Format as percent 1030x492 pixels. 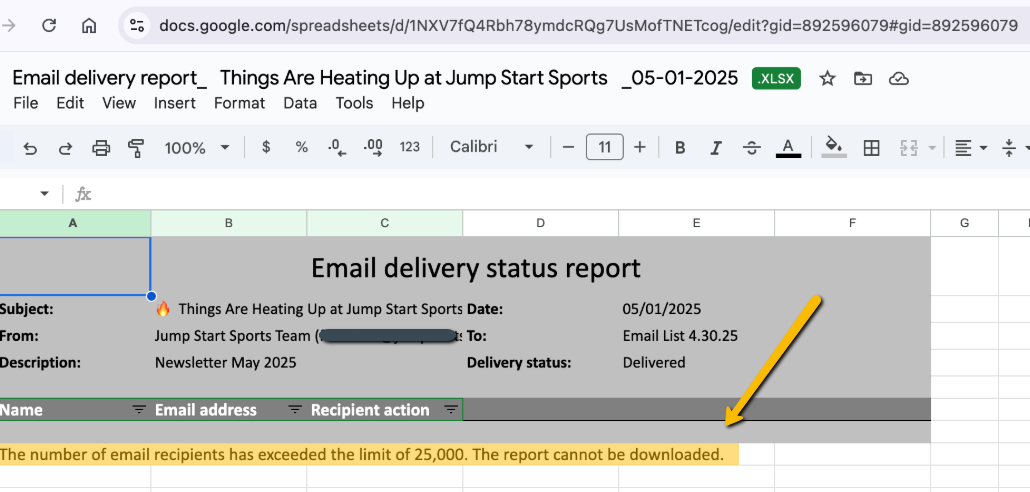pyautogui.click(x=302, y=147)
